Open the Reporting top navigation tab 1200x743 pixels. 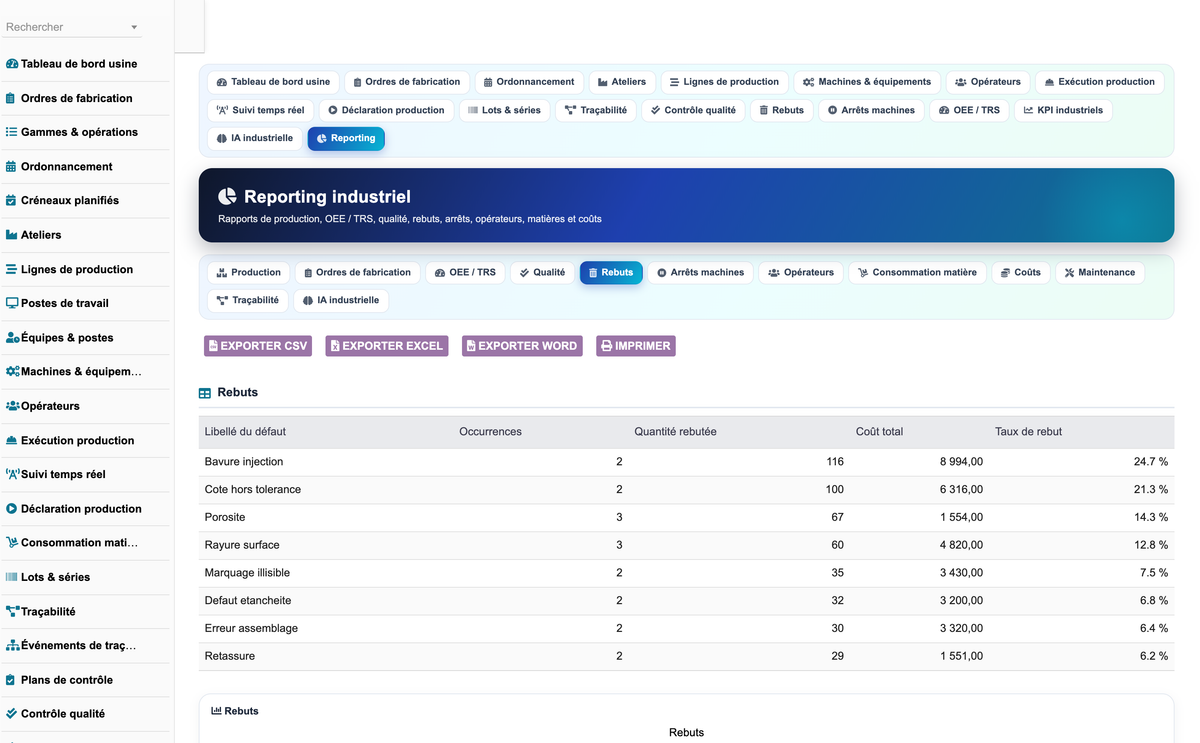(346, 138)
